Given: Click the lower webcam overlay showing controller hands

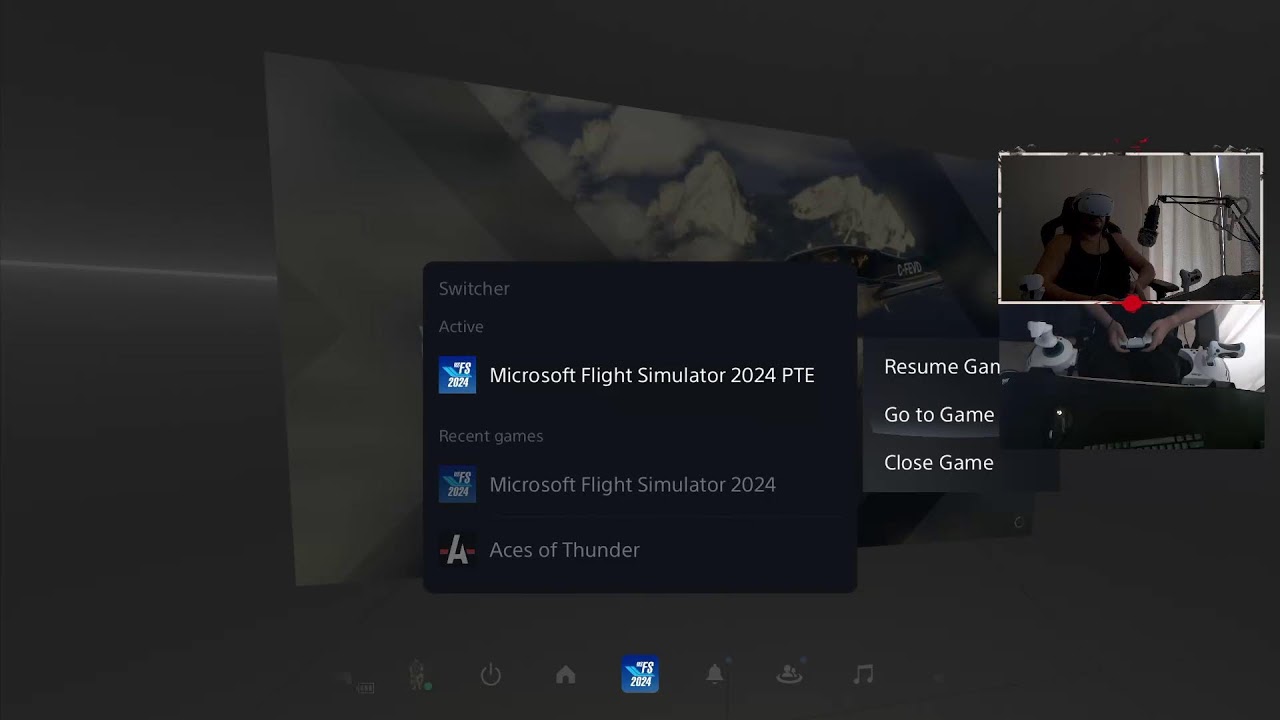Looking at the screenshot, I should tap(1132, 376).
